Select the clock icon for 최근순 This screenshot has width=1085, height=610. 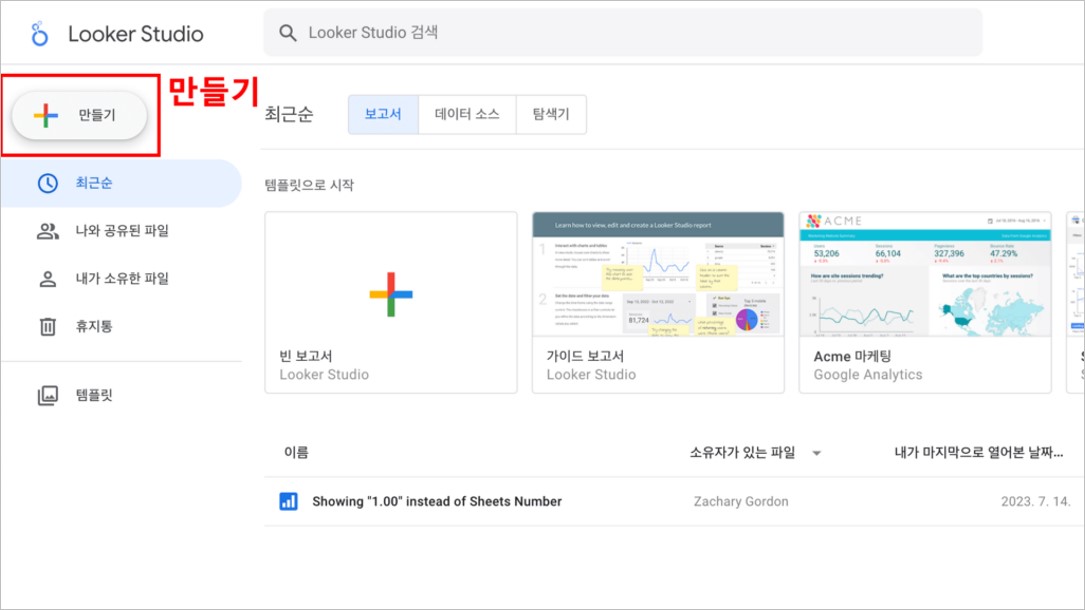click(47, 183)
